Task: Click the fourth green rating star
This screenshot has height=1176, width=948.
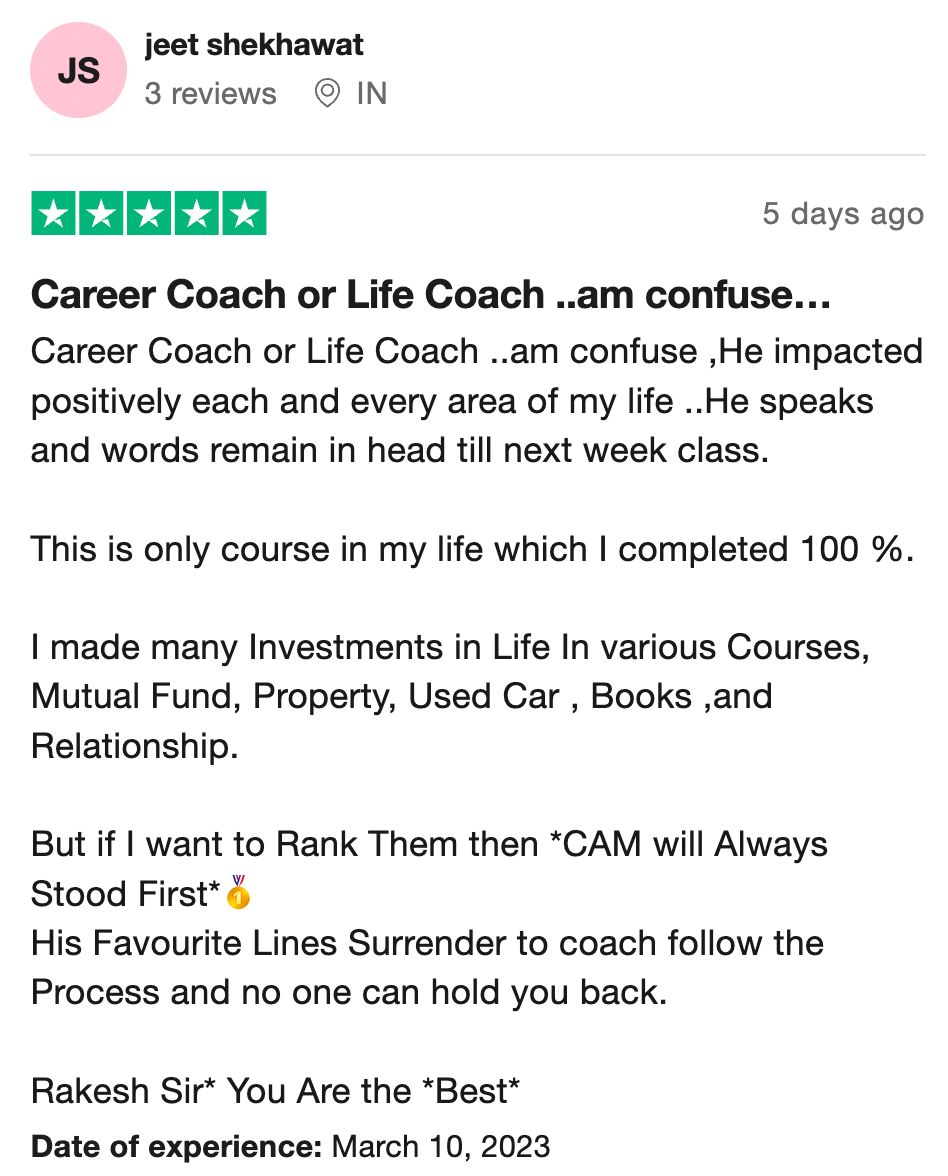Action: coord(197,214)
